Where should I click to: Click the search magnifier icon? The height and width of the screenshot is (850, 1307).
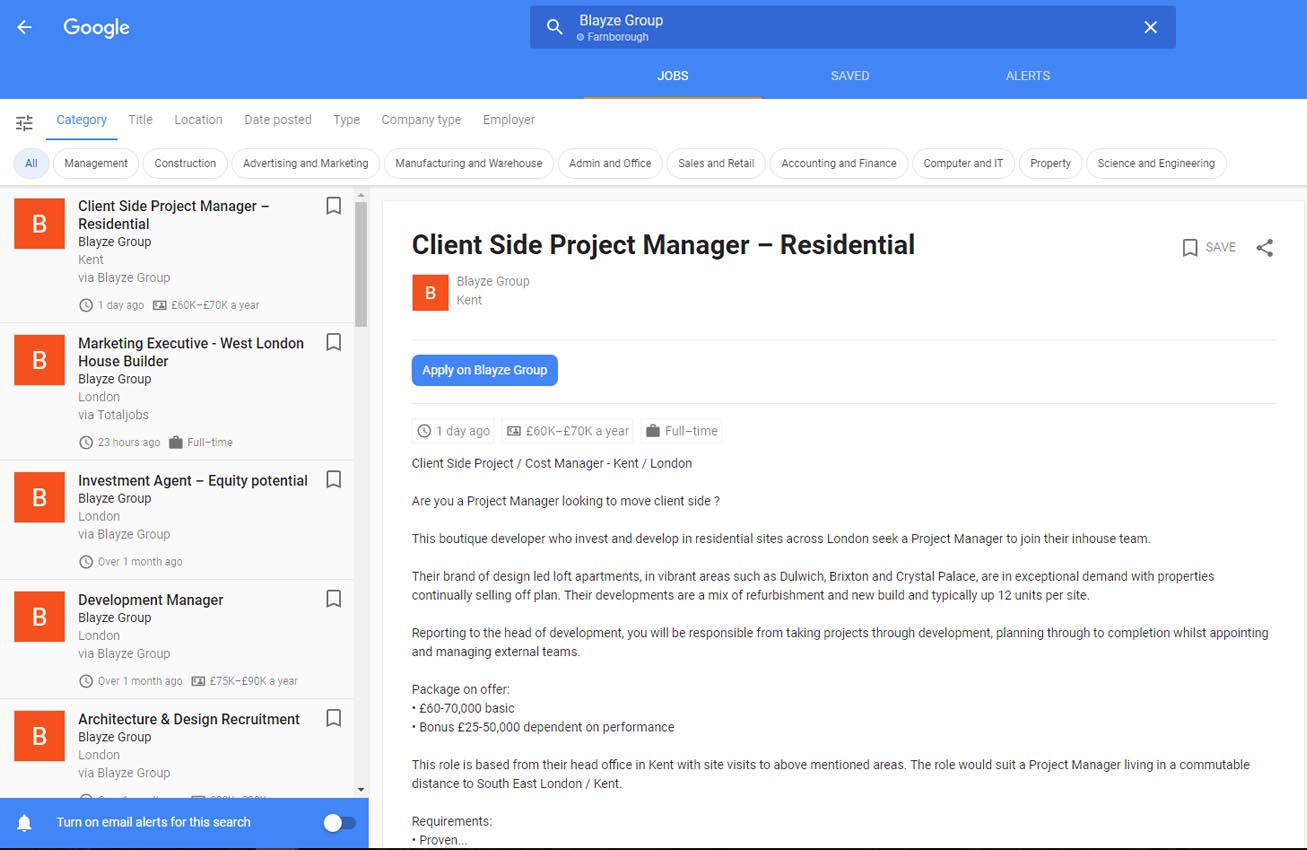click(555, 28)
